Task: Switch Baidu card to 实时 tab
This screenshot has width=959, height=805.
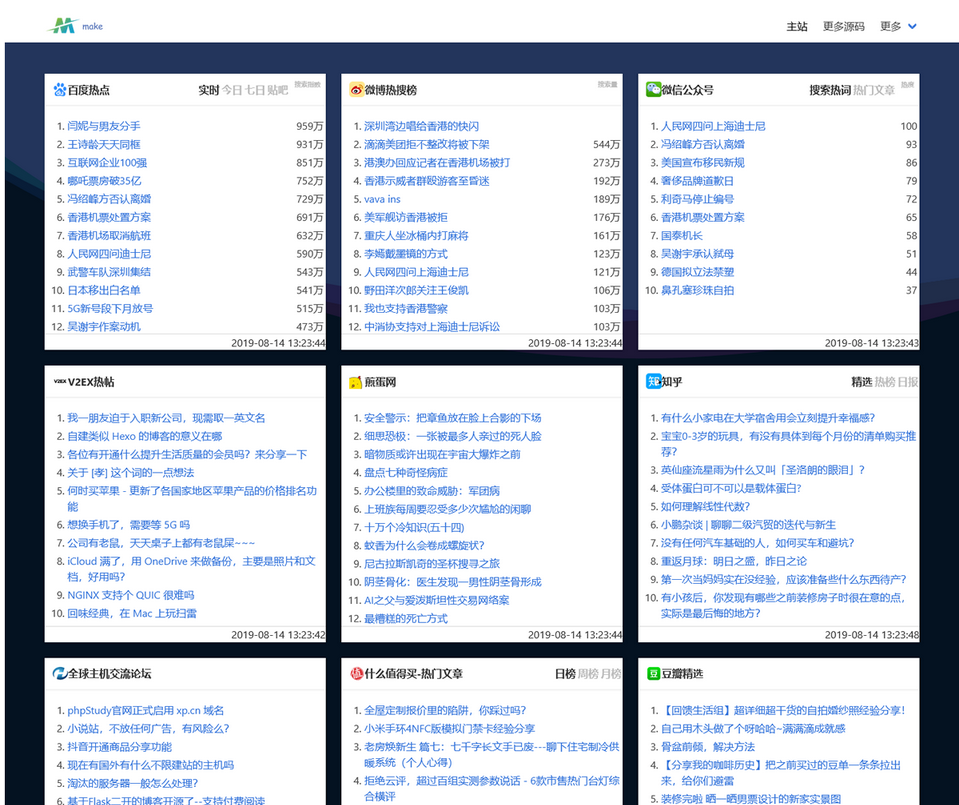Action: click(209, 90)
